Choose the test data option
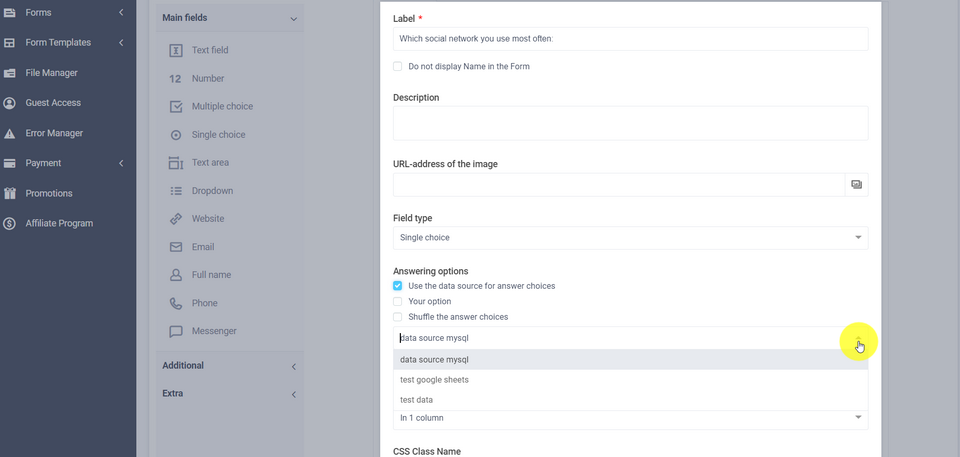Viewport: 960px width, 457px height. tap(417, 400)
